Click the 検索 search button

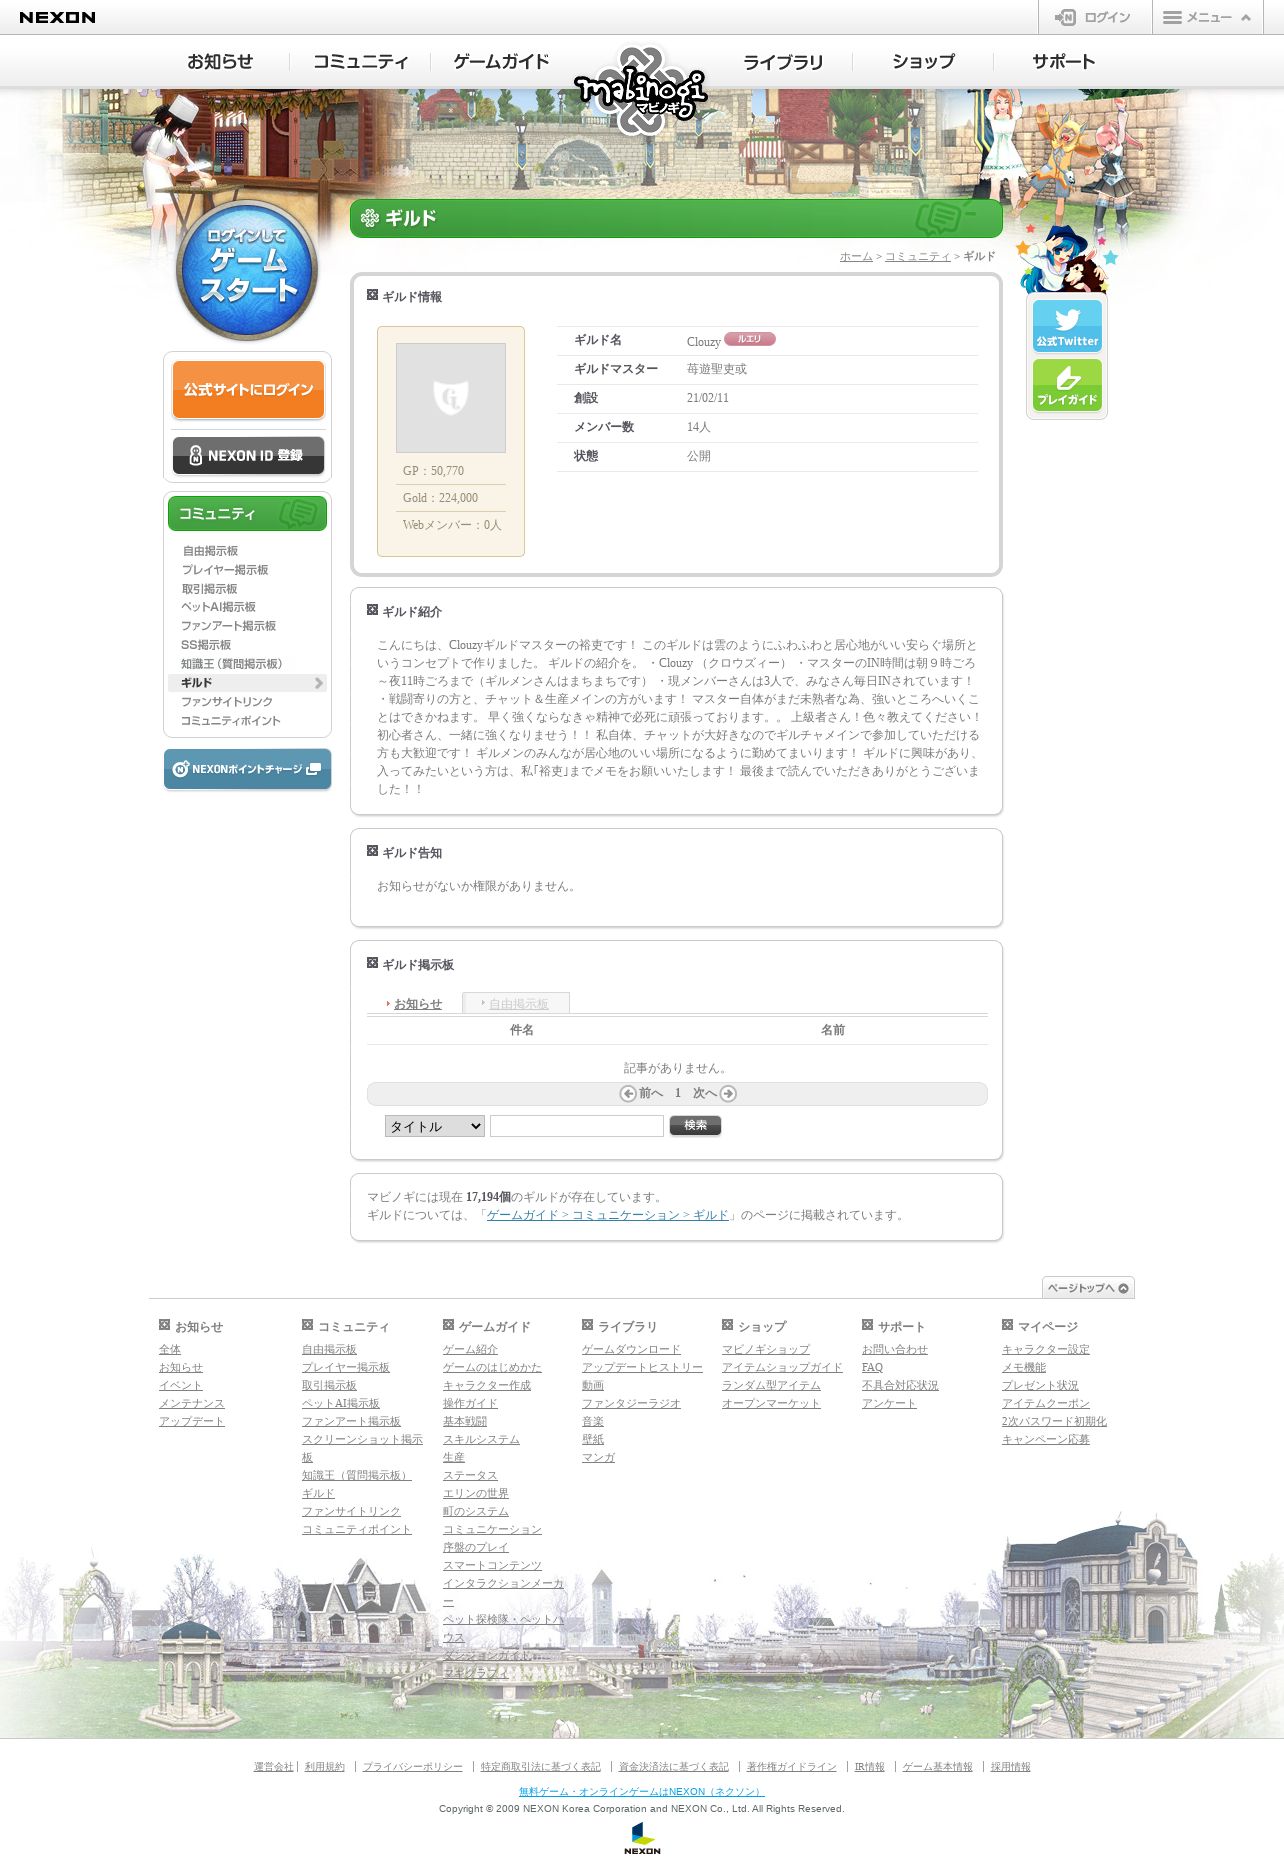(695, 1125)
